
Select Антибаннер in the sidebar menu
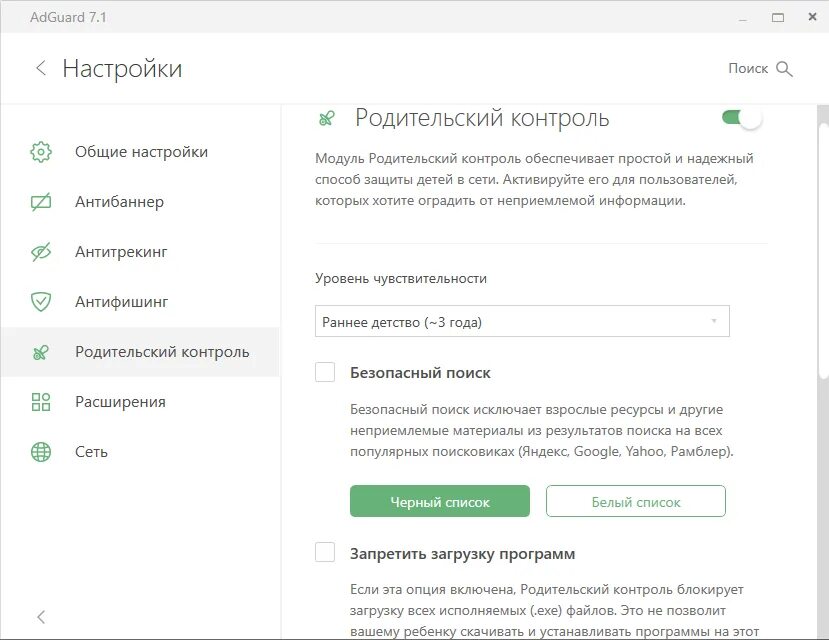pyautogui.click(x=119, y=202)
